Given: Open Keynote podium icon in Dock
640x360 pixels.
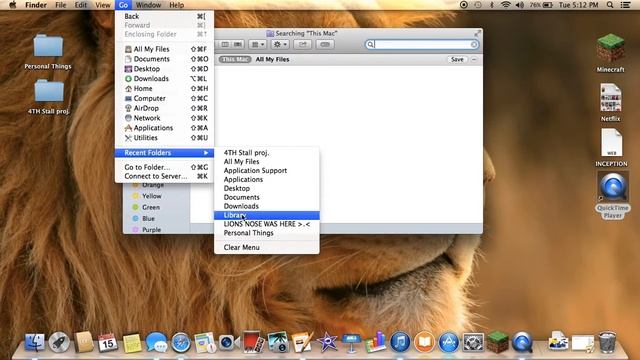Looking at the screenshot, I should click(351, 342).
